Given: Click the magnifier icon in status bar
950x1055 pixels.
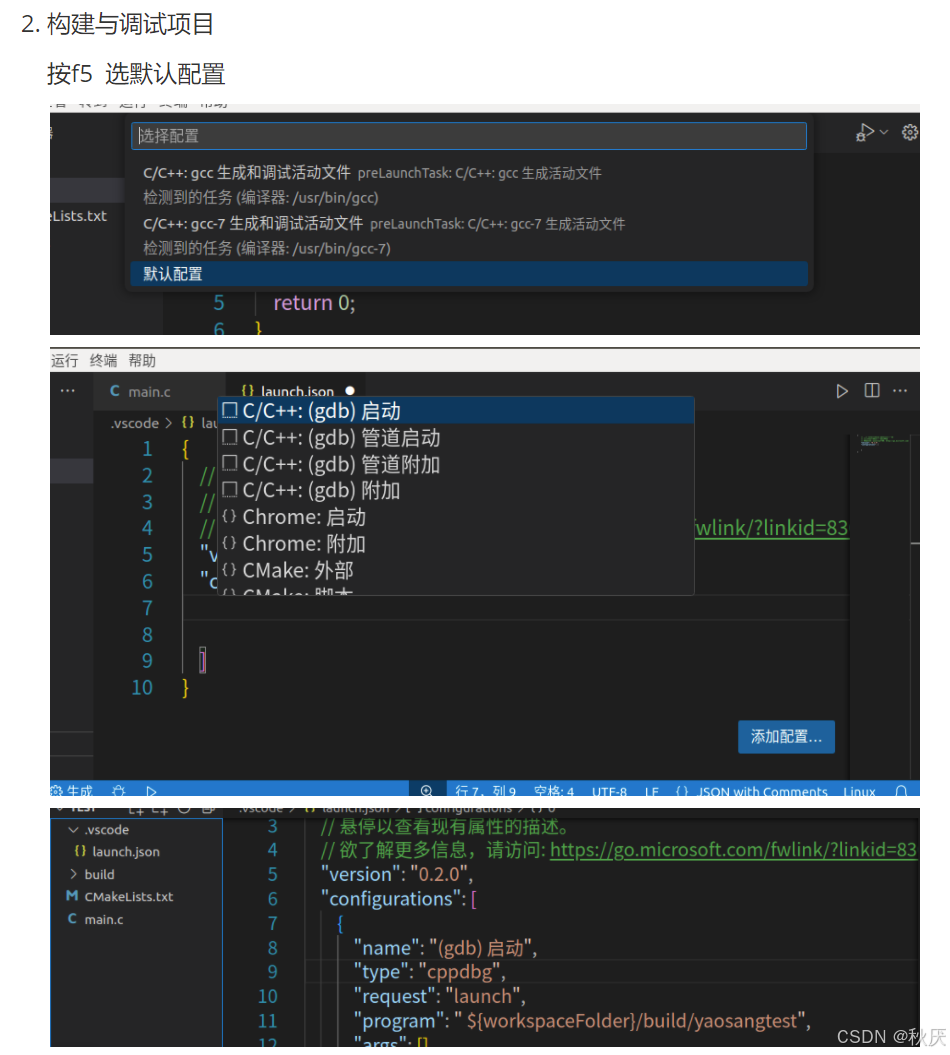Looking at the screenshot, I should pos(427,789).
